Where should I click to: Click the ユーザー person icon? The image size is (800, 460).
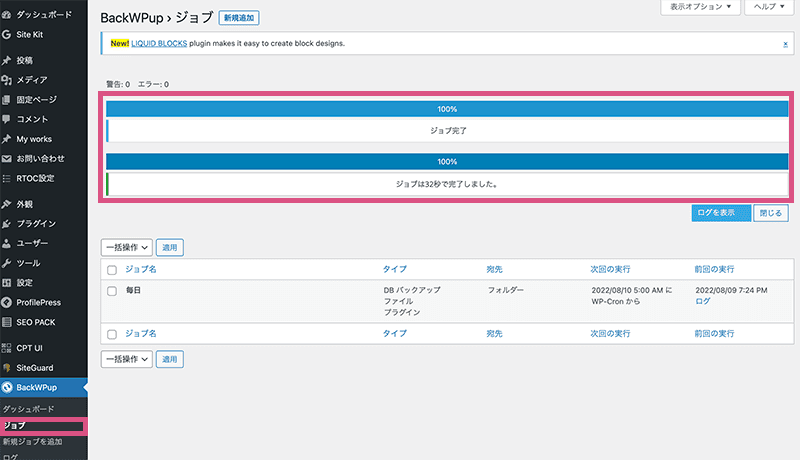6,244
